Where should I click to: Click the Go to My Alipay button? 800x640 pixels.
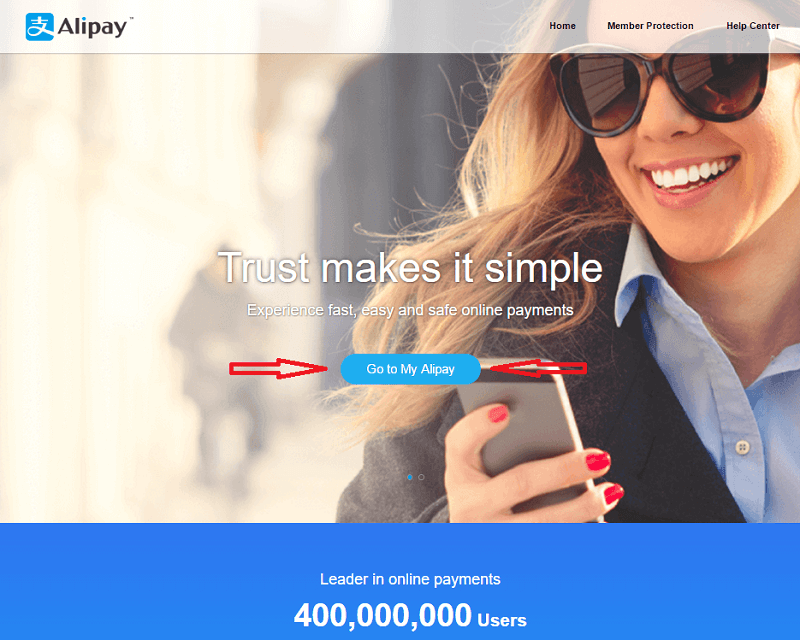pyautogui.click(x=411, y=369)
